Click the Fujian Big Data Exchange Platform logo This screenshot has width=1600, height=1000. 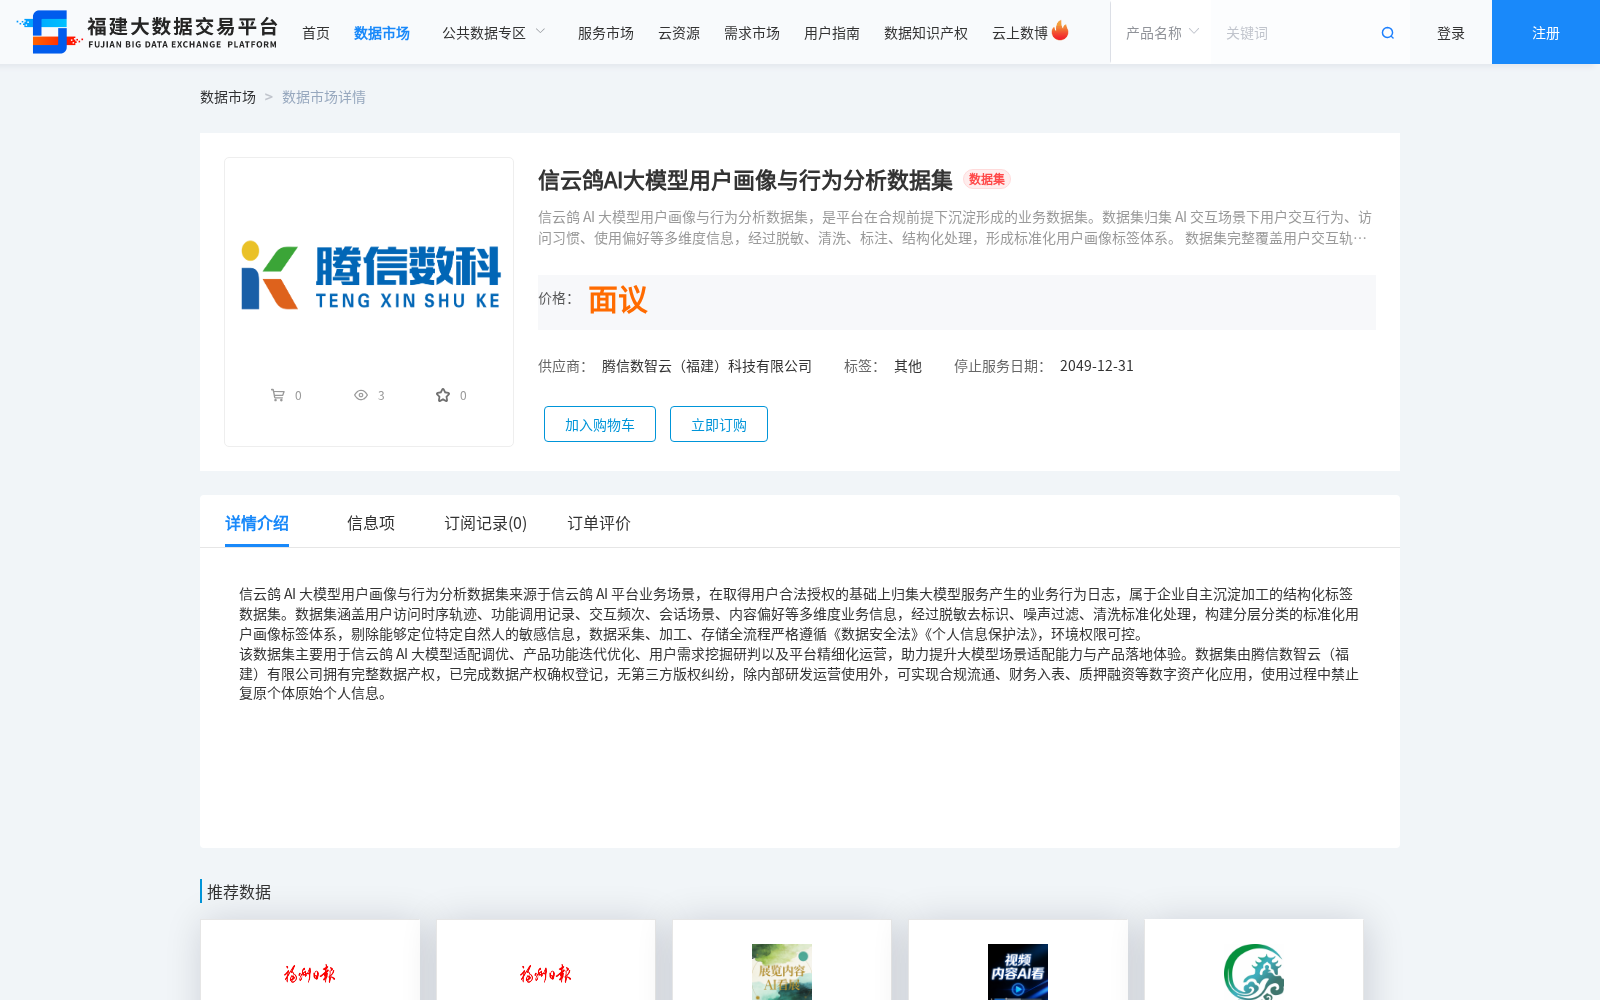click(147, 32)
